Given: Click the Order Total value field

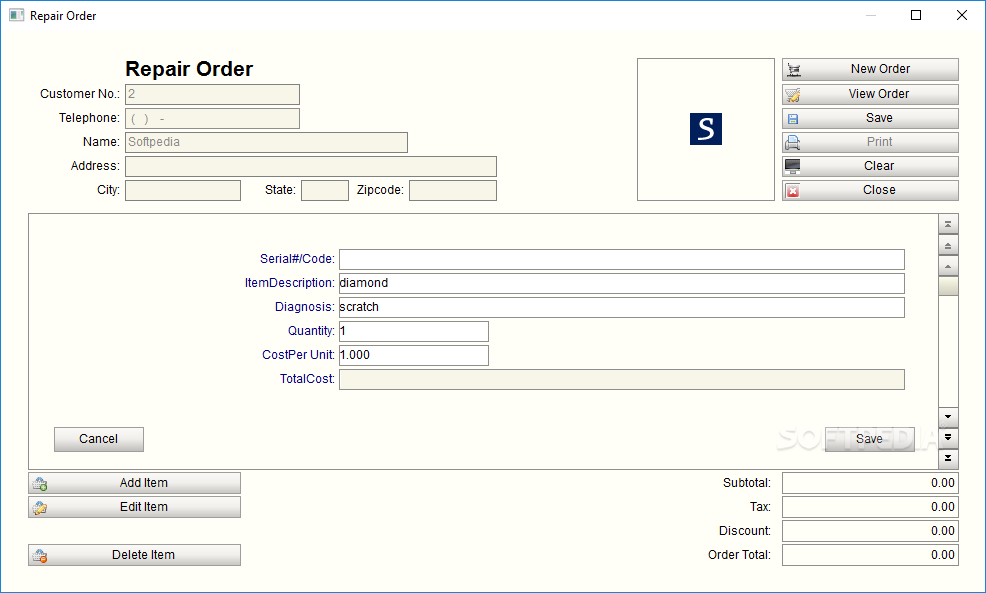Looking at the screenshot, I should 870,555.
